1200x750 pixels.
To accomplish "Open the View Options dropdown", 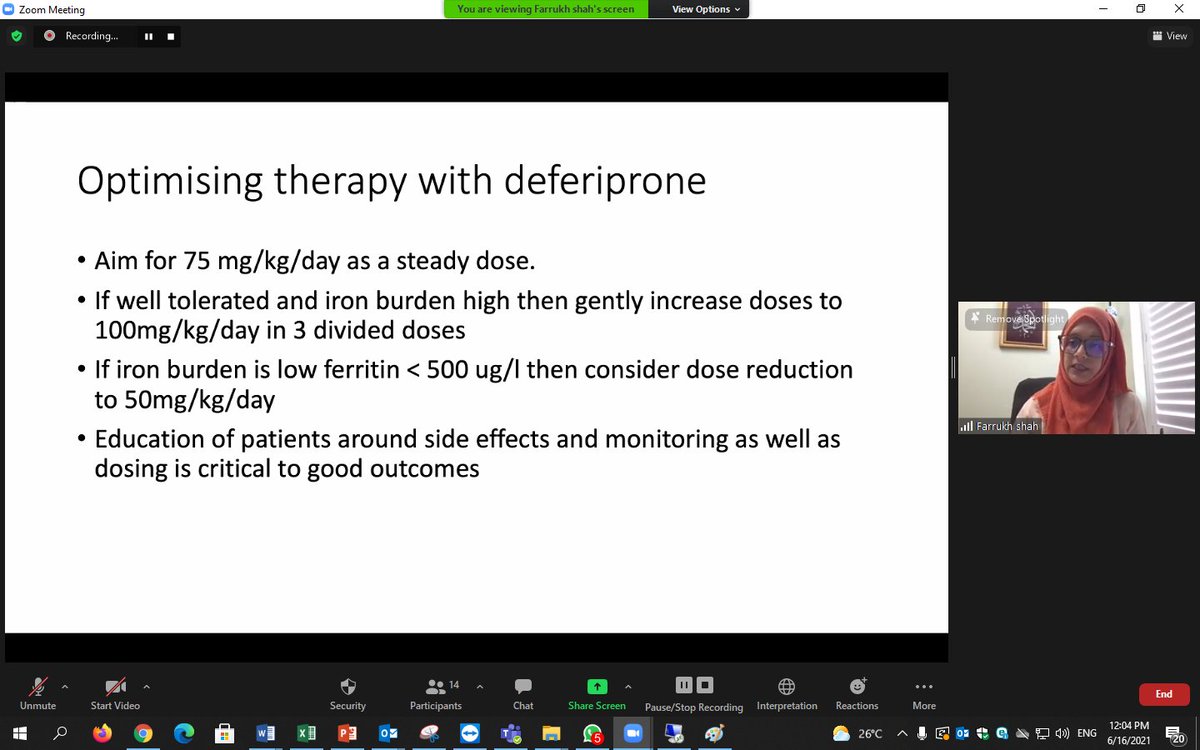I will (x=706, y=9).
